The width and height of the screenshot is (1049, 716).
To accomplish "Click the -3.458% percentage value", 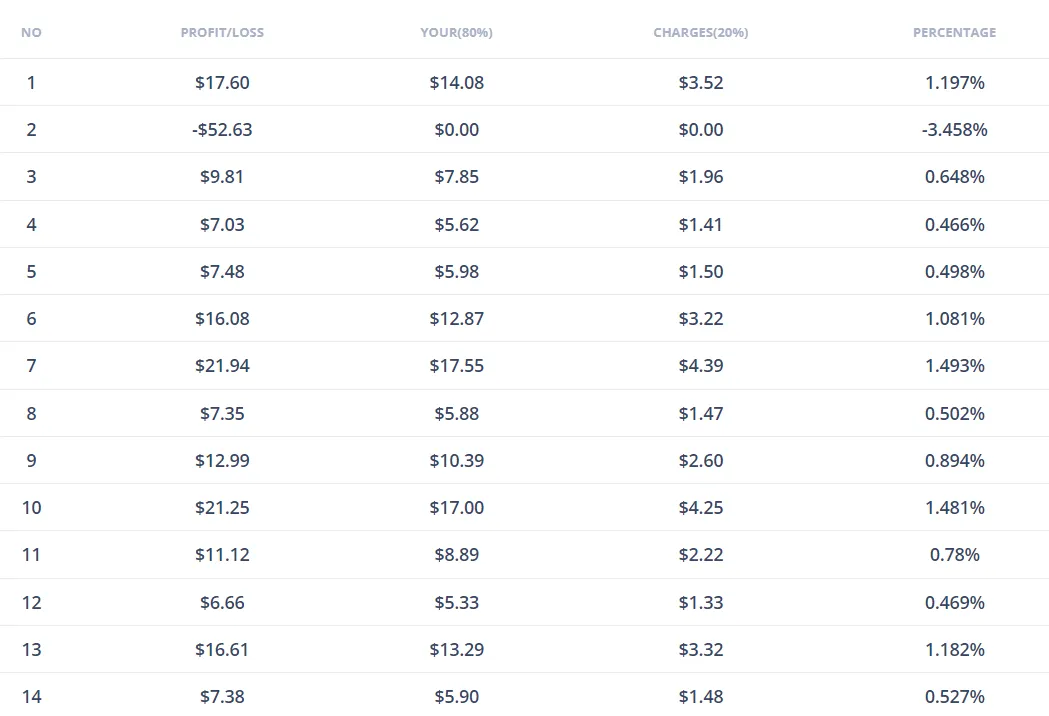I will (x=954, y=129).
